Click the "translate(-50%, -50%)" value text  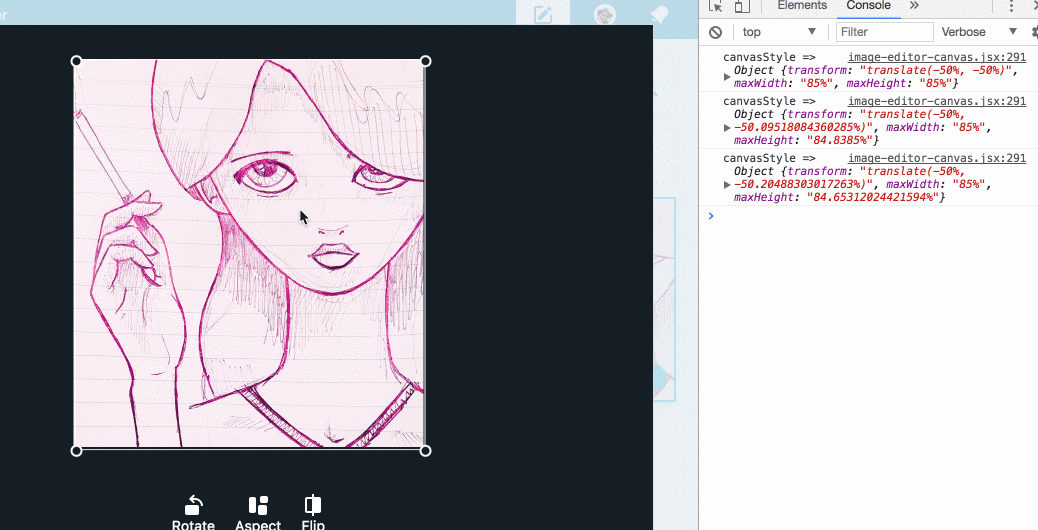click(936, 70)
